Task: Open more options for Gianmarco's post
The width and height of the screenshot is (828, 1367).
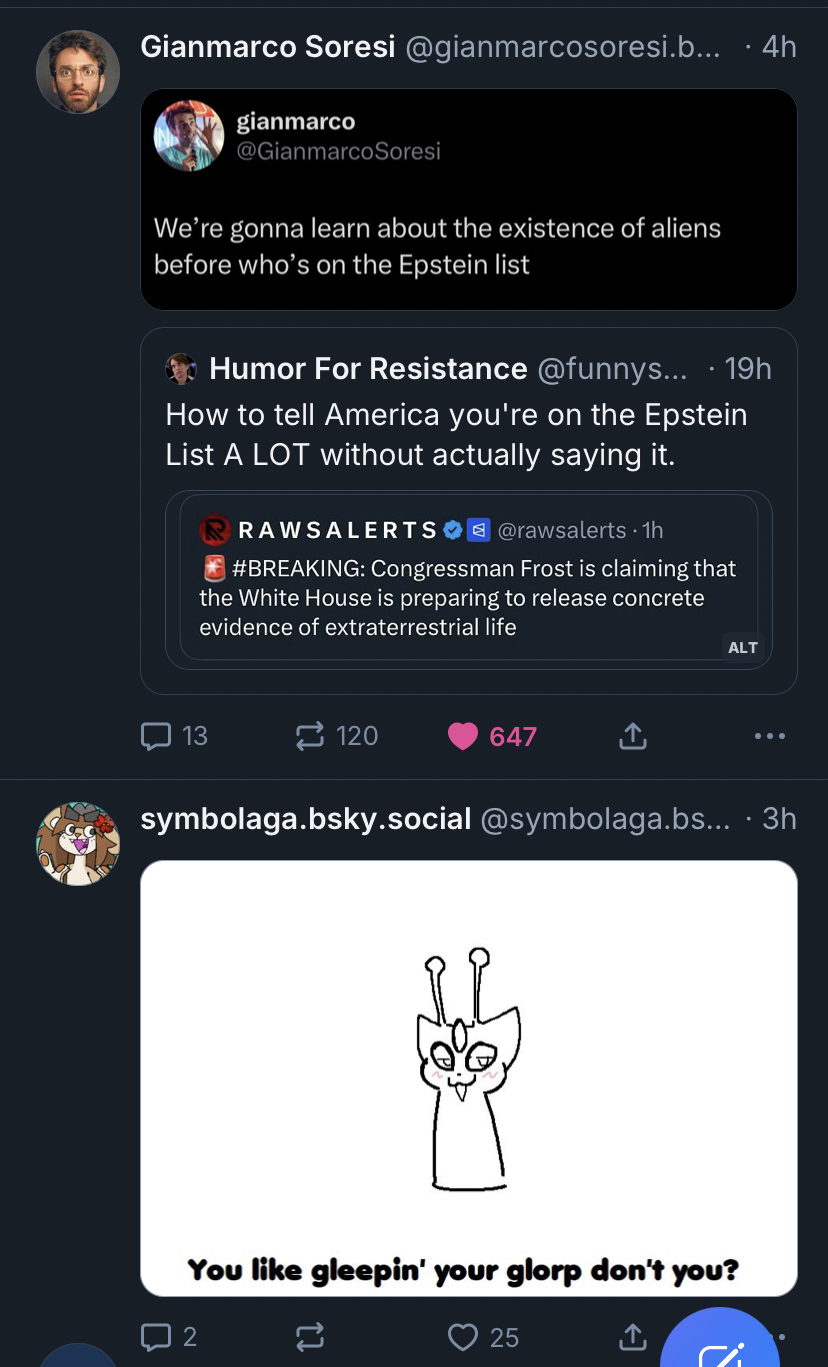Action: [769, 737]
